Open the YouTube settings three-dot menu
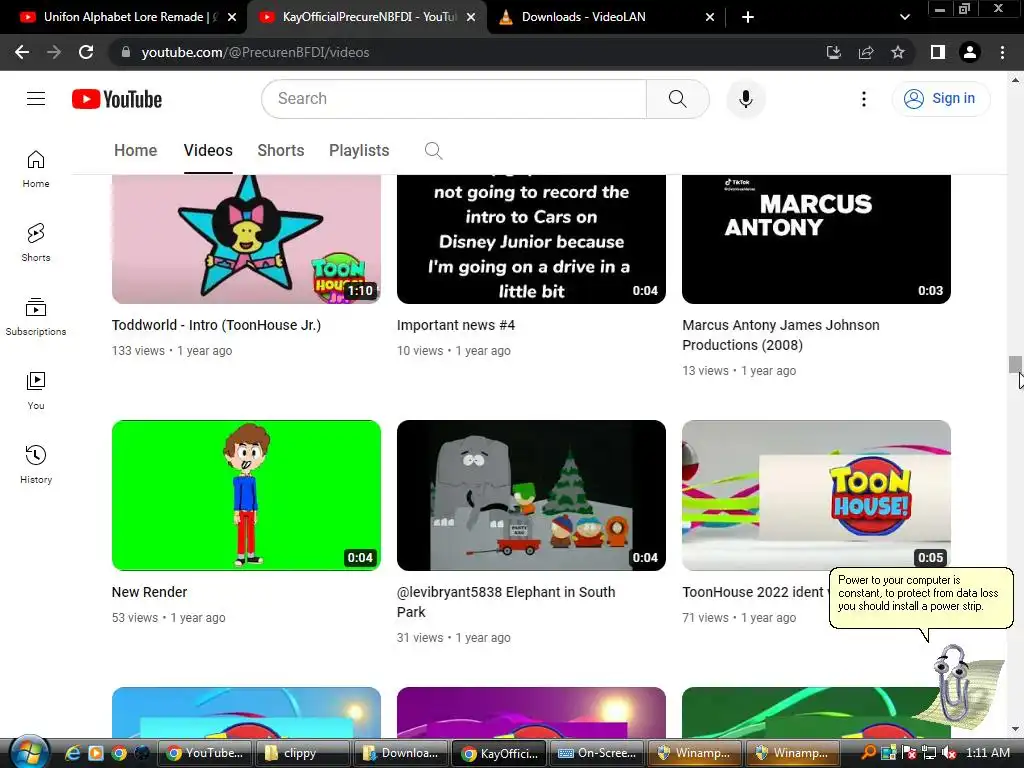The width and height of the screenshot is (1024, 768). (863, 99)
